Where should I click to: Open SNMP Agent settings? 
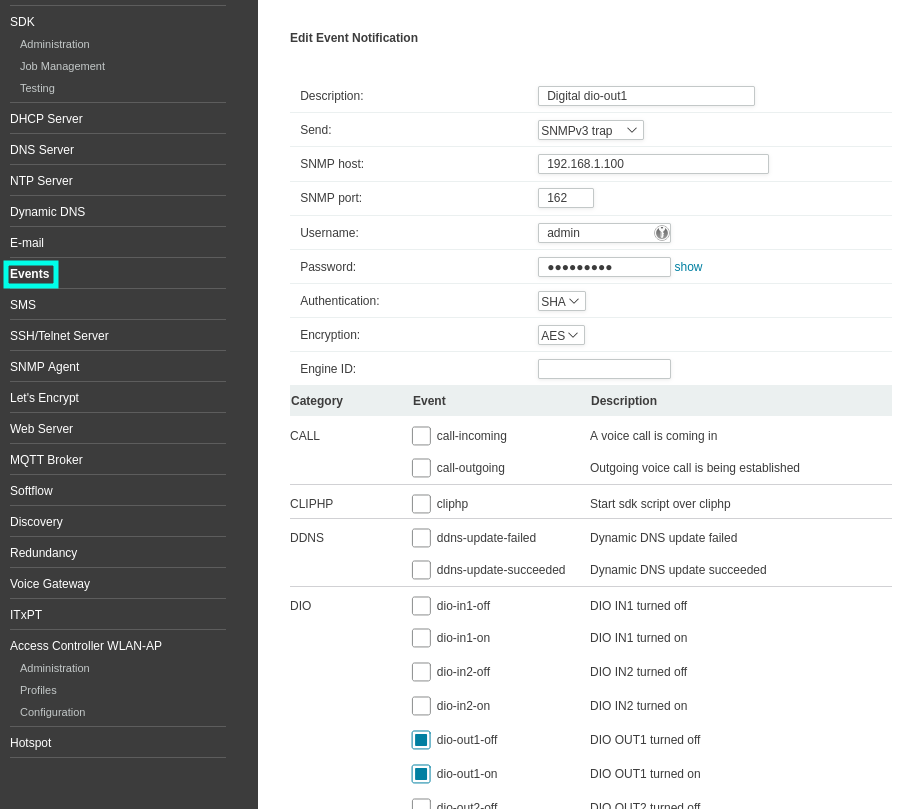44,367
